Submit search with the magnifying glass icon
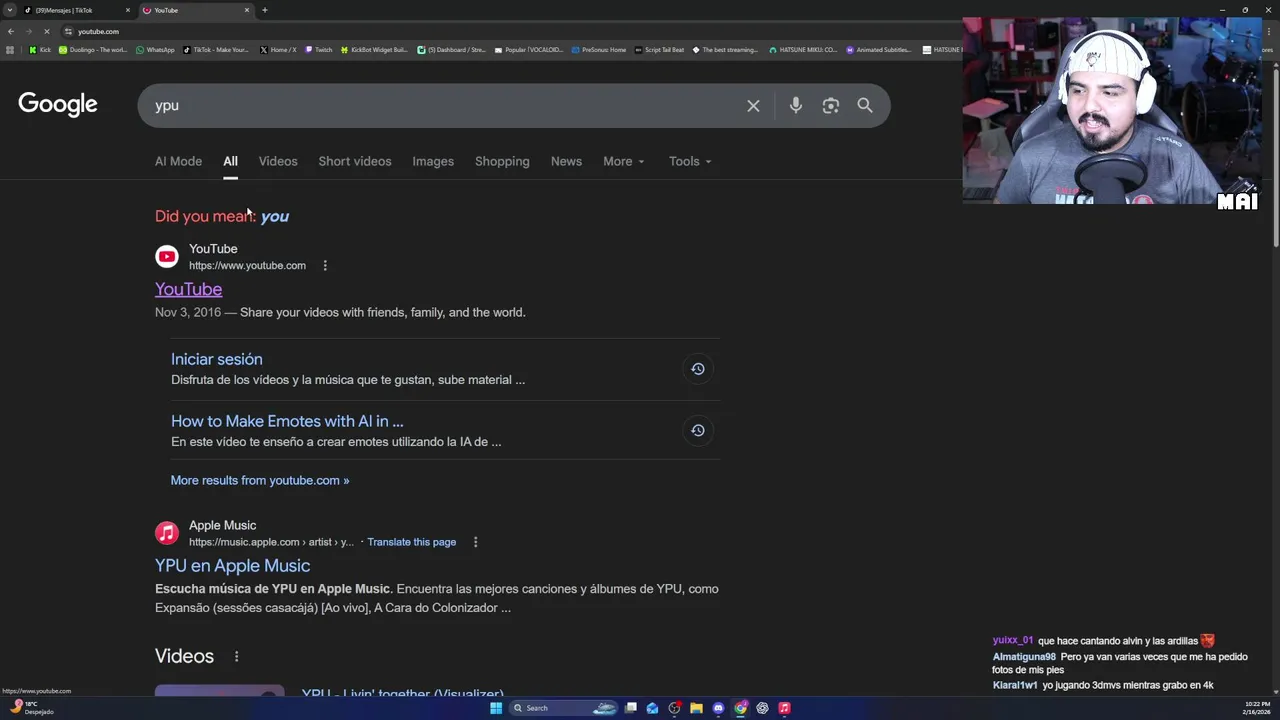The width and height of the screenshot is (1280, 720). point(865,106)
